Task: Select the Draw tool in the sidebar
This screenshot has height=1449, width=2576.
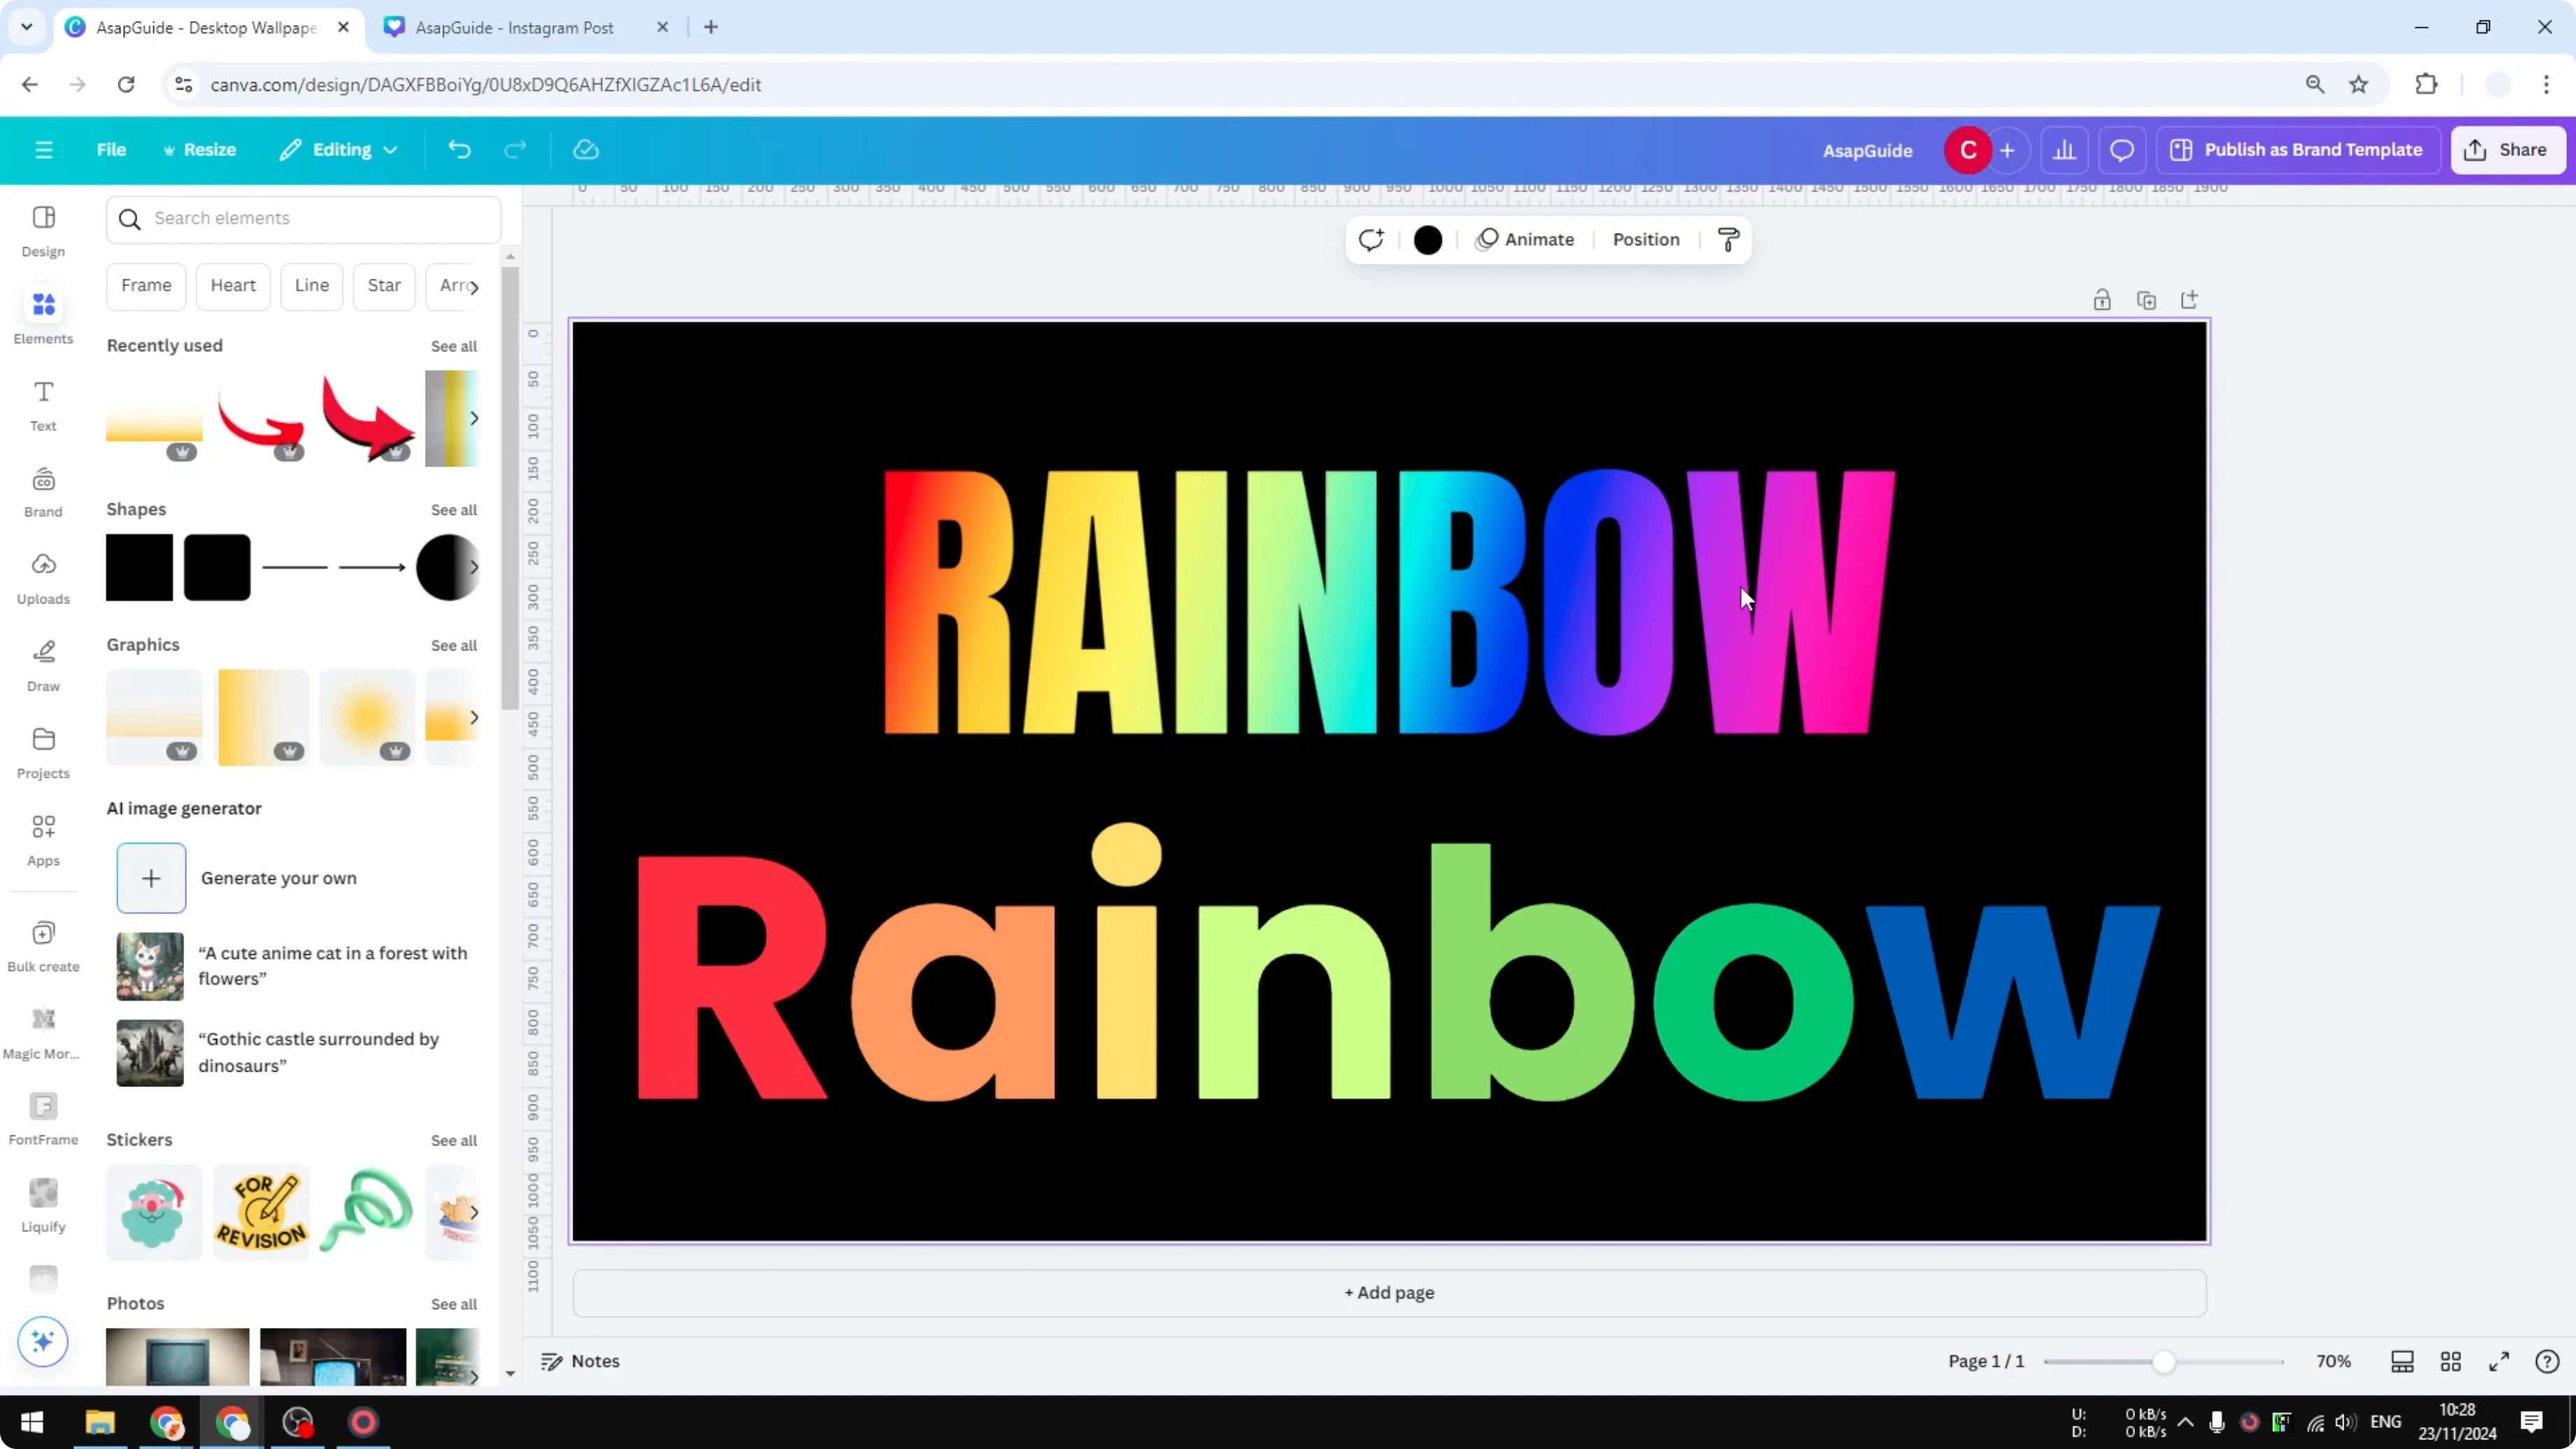Action: pyautogui.click(x=43, y=663)
